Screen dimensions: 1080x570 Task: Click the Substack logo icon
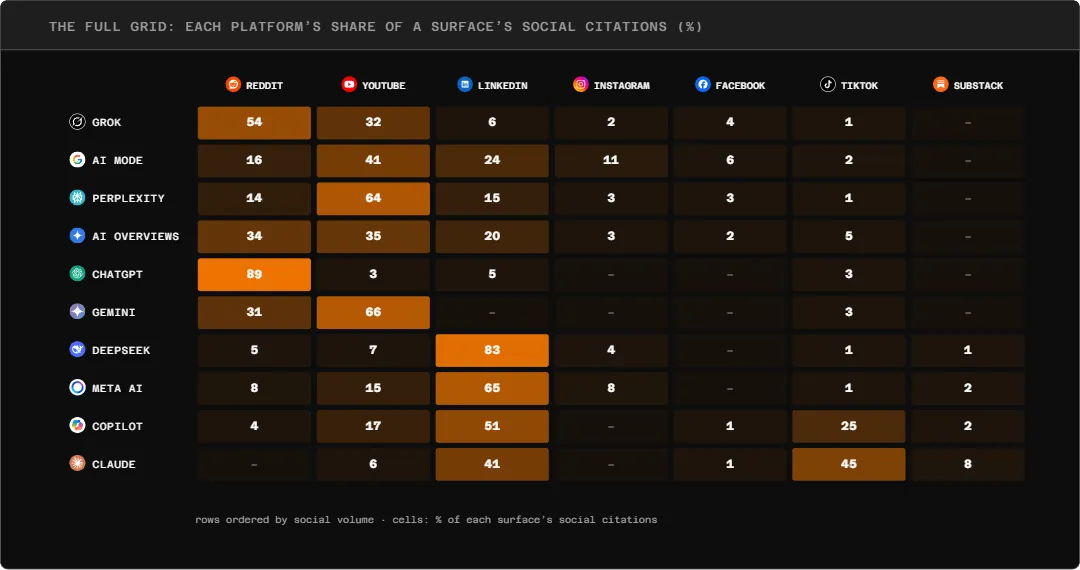coord(941,84)
